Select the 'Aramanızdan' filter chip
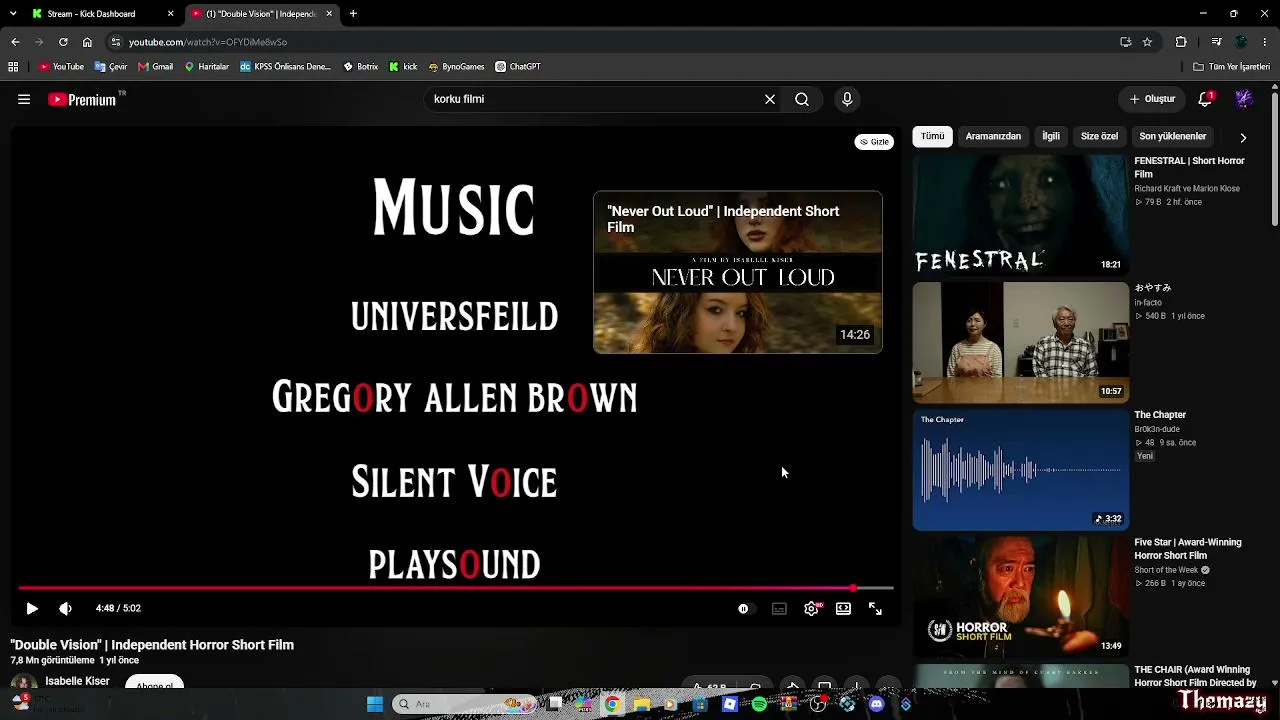 [x=993, y=136]
